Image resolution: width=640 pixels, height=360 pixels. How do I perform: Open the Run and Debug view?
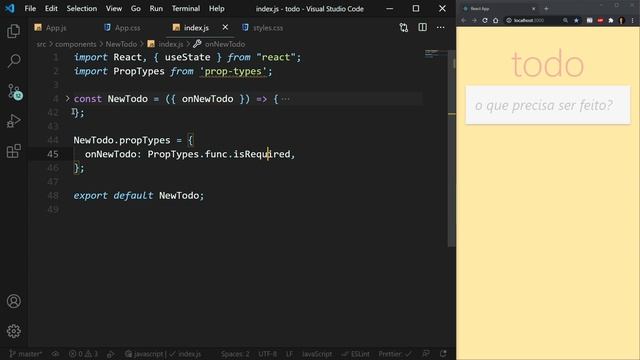click(13, 121)
